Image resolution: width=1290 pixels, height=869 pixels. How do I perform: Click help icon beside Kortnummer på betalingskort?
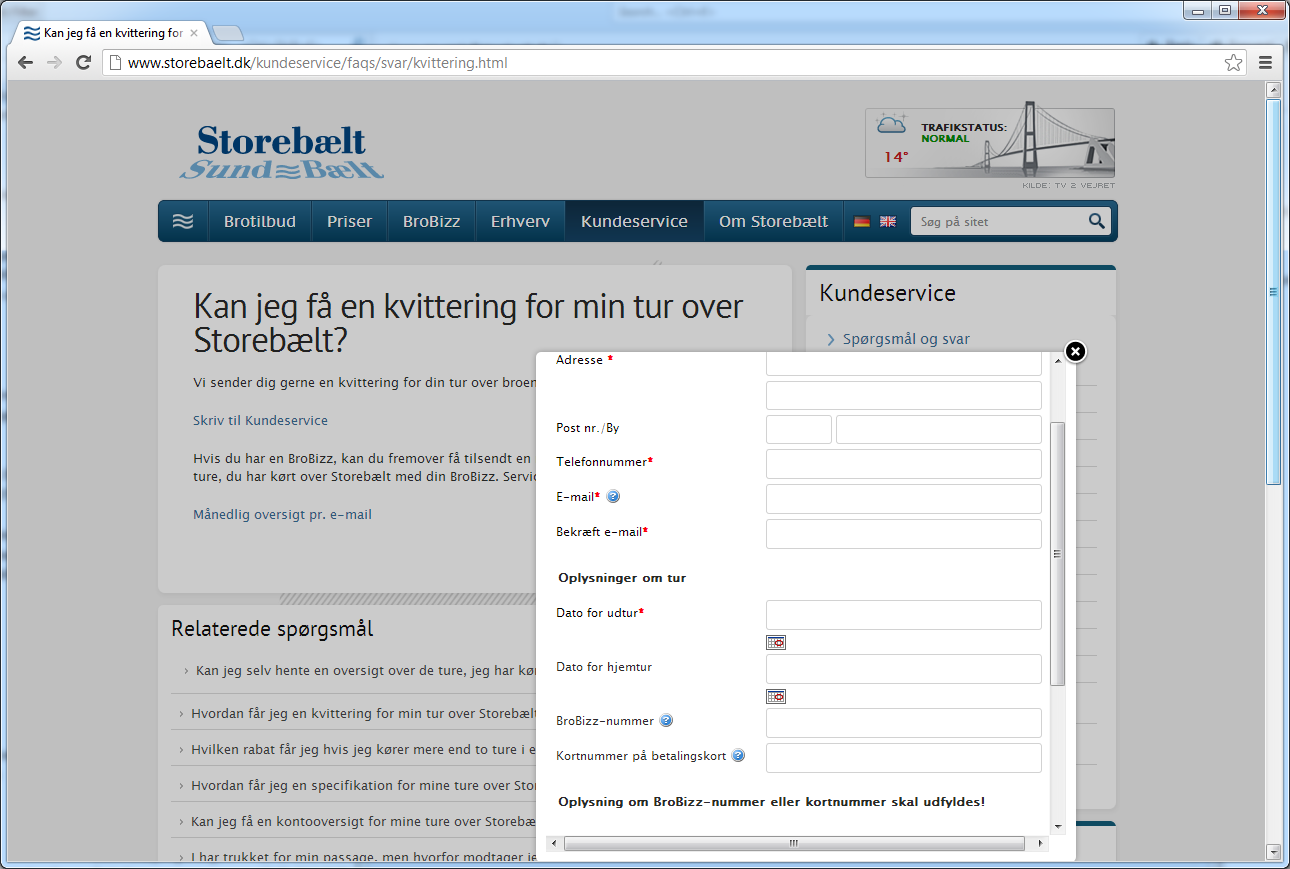tap(738, 756)
